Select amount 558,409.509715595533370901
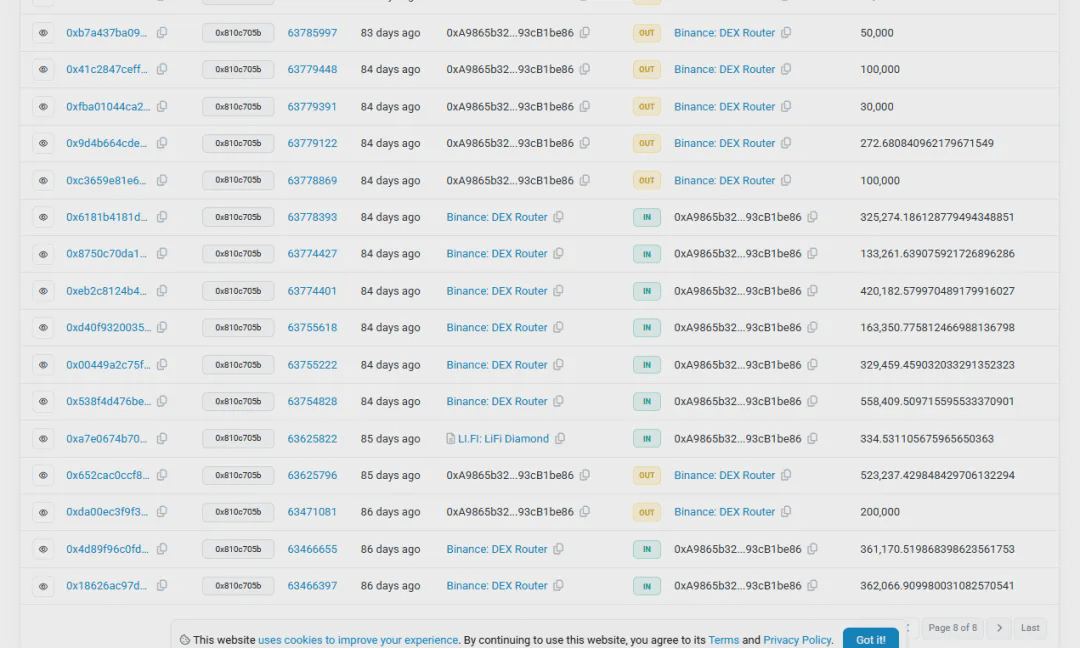1080x648 pixels. tap(937, 401)
